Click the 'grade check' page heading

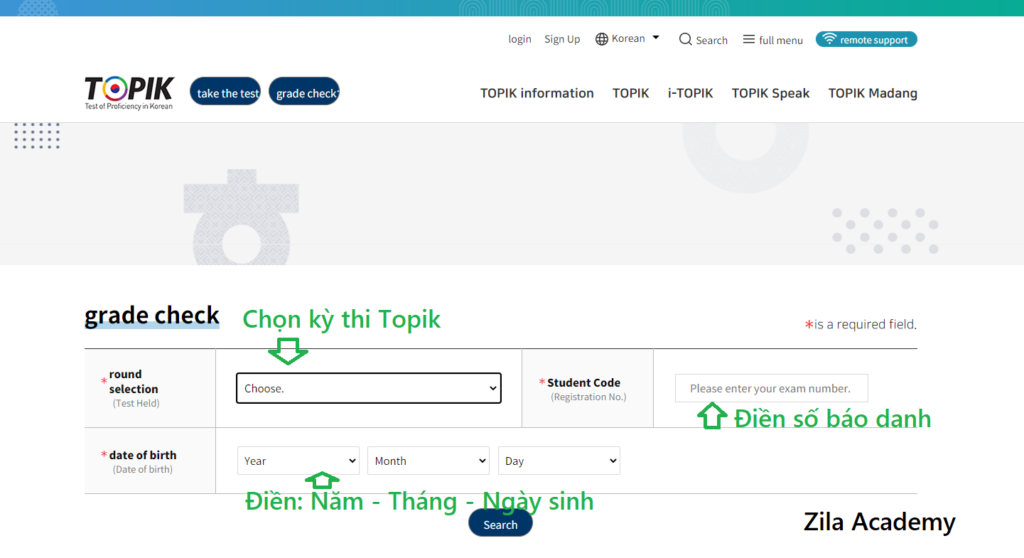point(152,316)
